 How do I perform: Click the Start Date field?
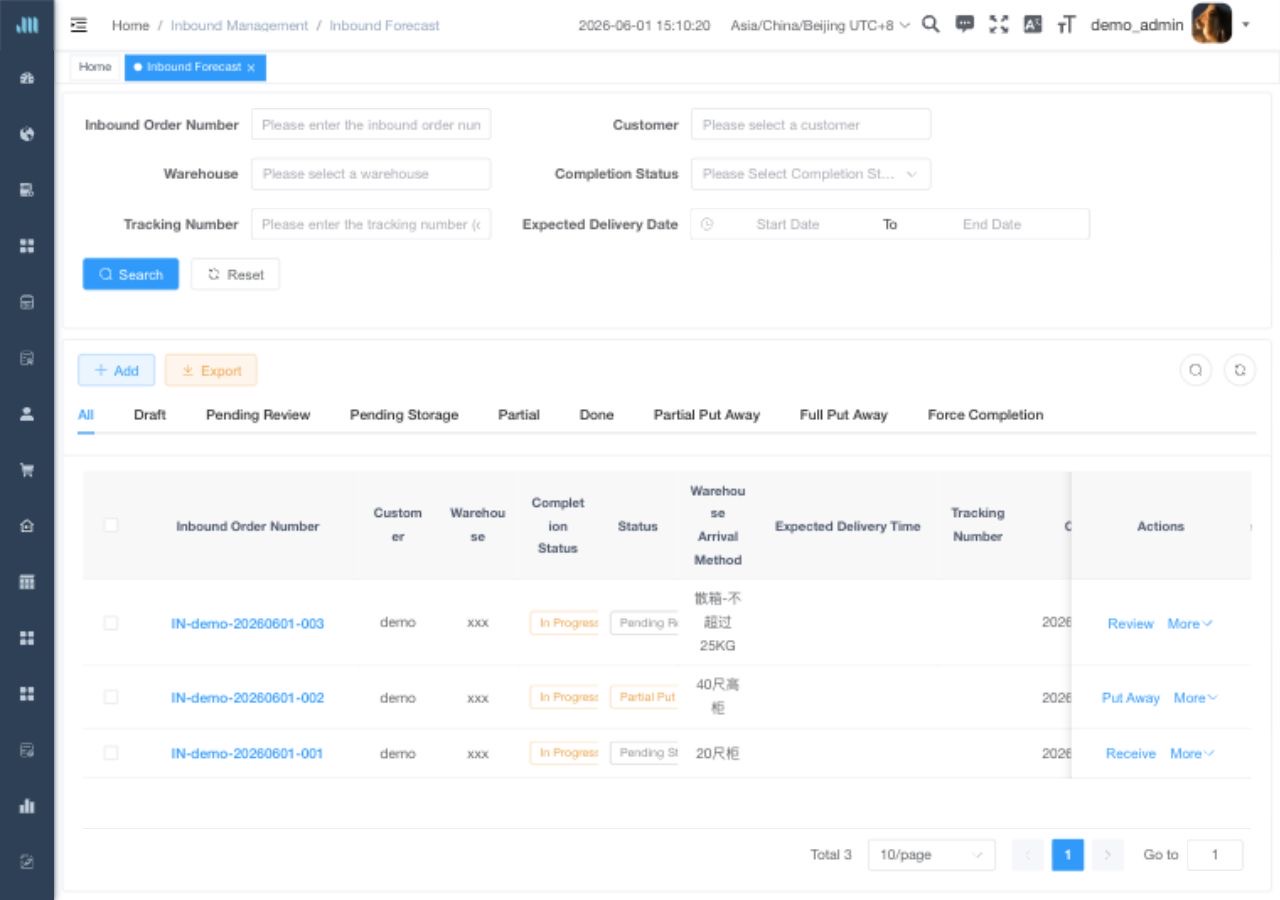tap(788, 224)
